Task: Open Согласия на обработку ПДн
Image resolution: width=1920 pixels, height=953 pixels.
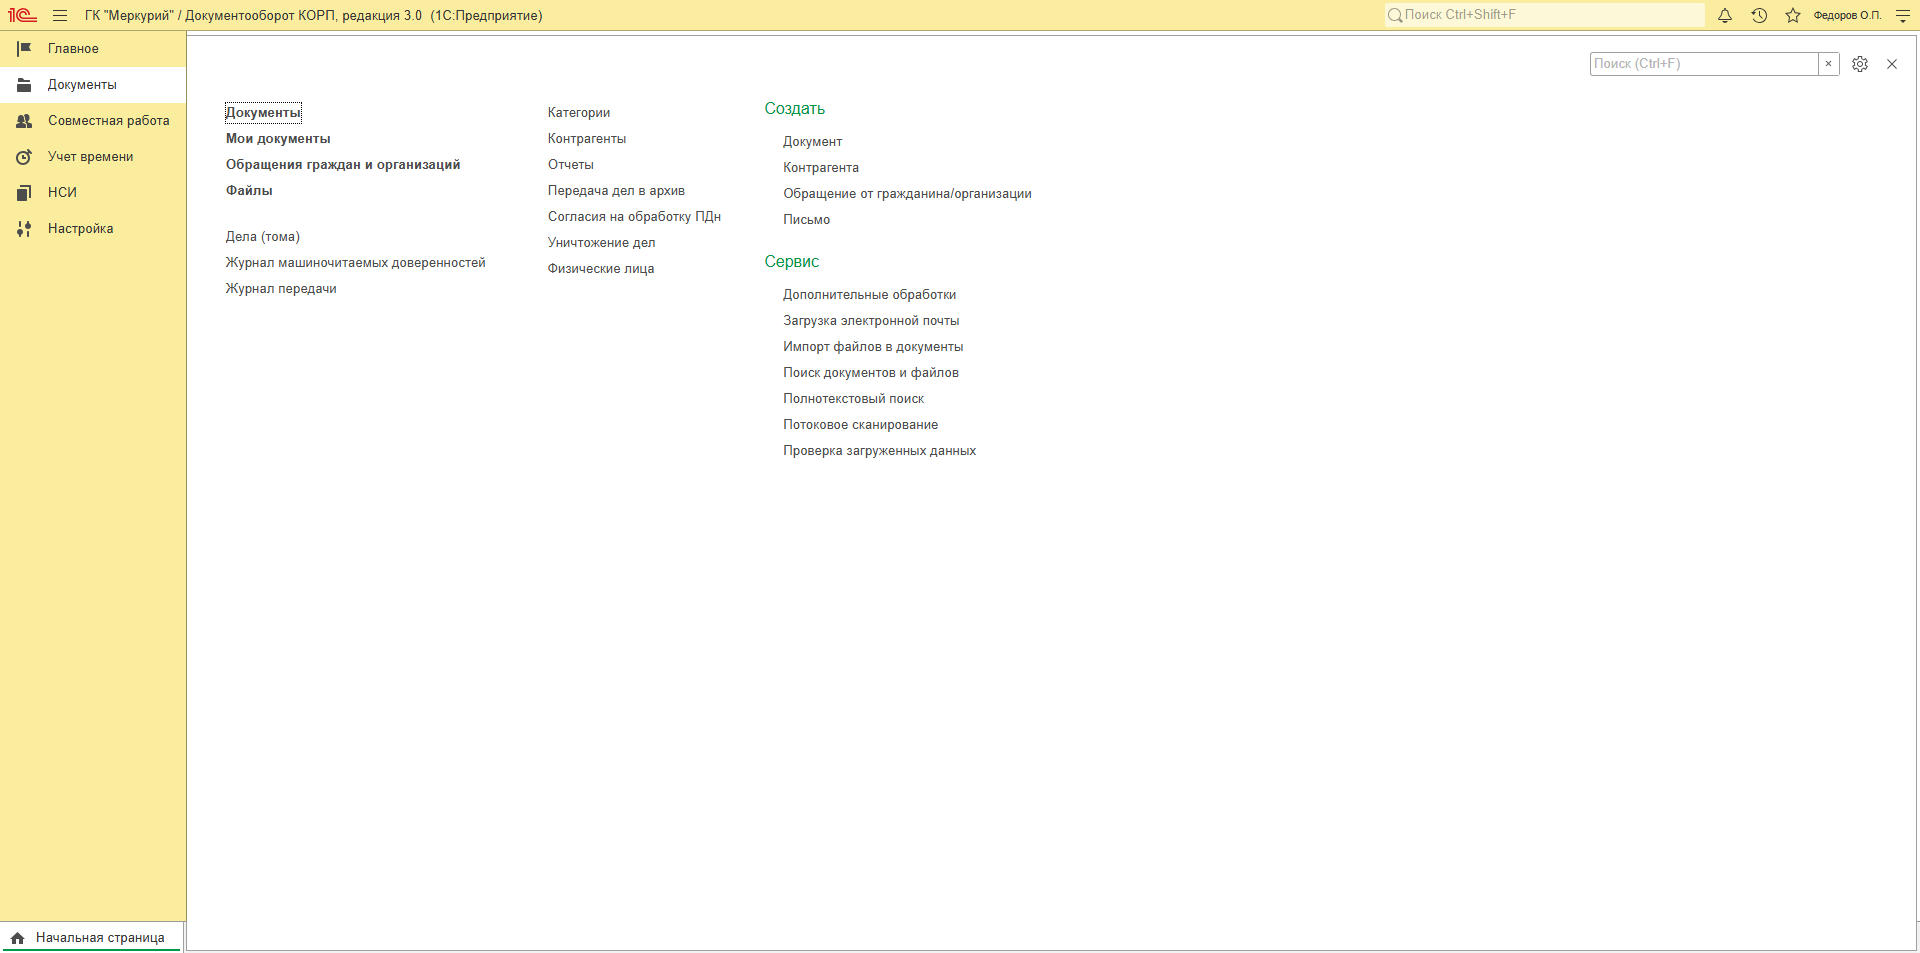Action: point(634,217)
